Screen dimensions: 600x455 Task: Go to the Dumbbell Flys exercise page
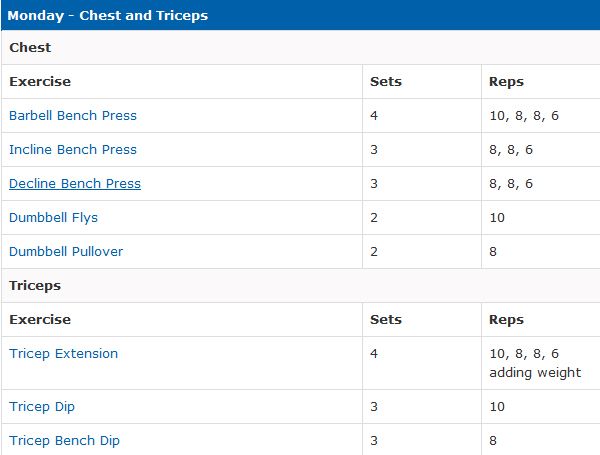pyautogui.click(x=53, y=217)
